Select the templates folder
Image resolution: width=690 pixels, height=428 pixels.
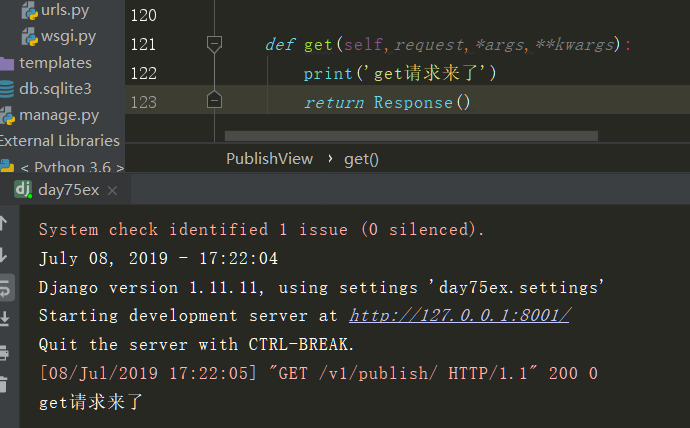click(55, 62)
